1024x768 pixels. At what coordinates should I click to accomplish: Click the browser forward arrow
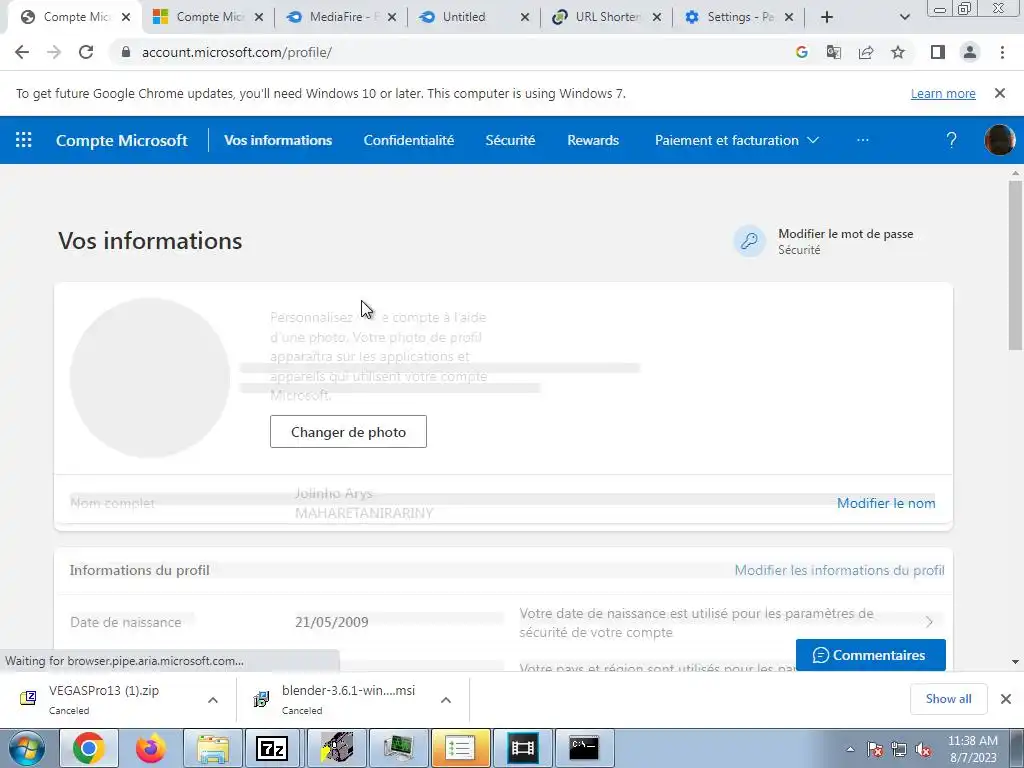54,52
